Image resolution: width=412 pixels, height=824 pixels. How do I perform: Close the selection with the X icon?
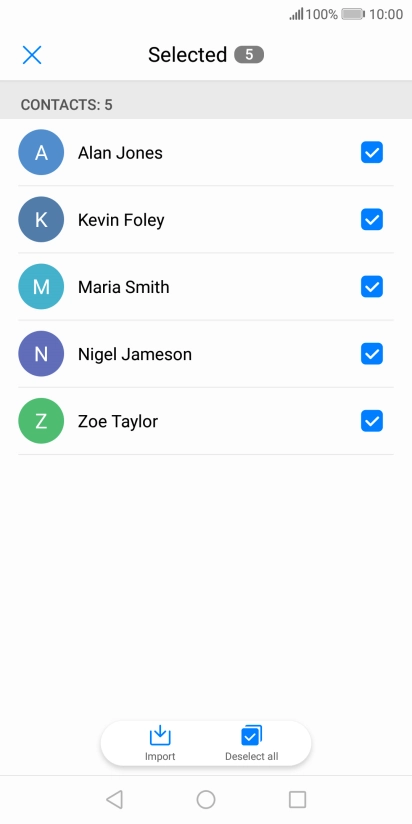click(32, 55)
